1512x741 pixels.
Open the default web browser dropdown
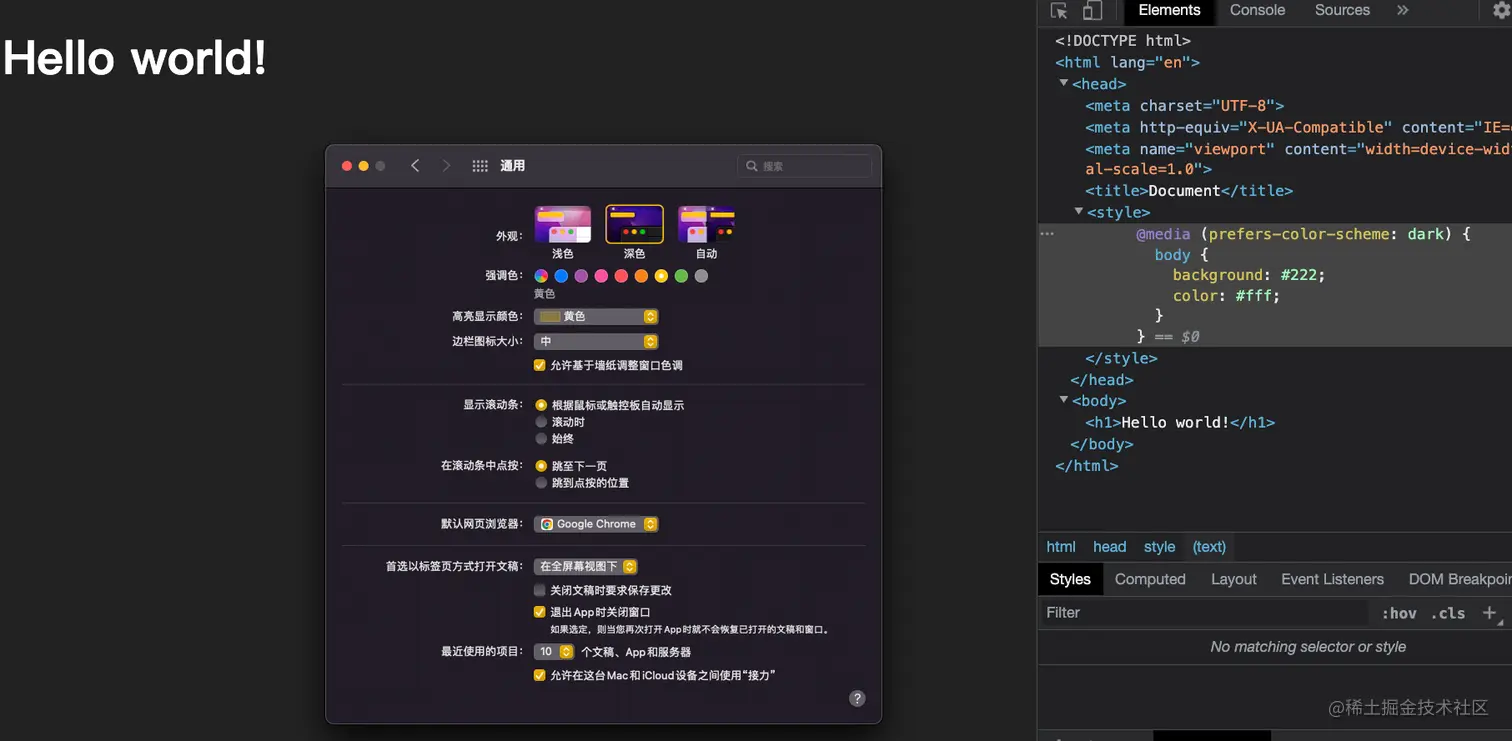click(596, 524)
